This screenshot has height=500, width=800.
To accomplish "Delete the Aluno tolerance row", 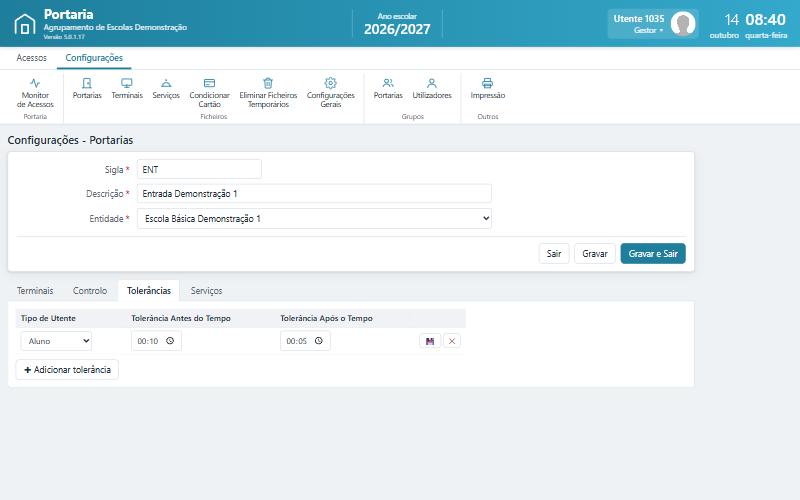I will tap(452, 341).
